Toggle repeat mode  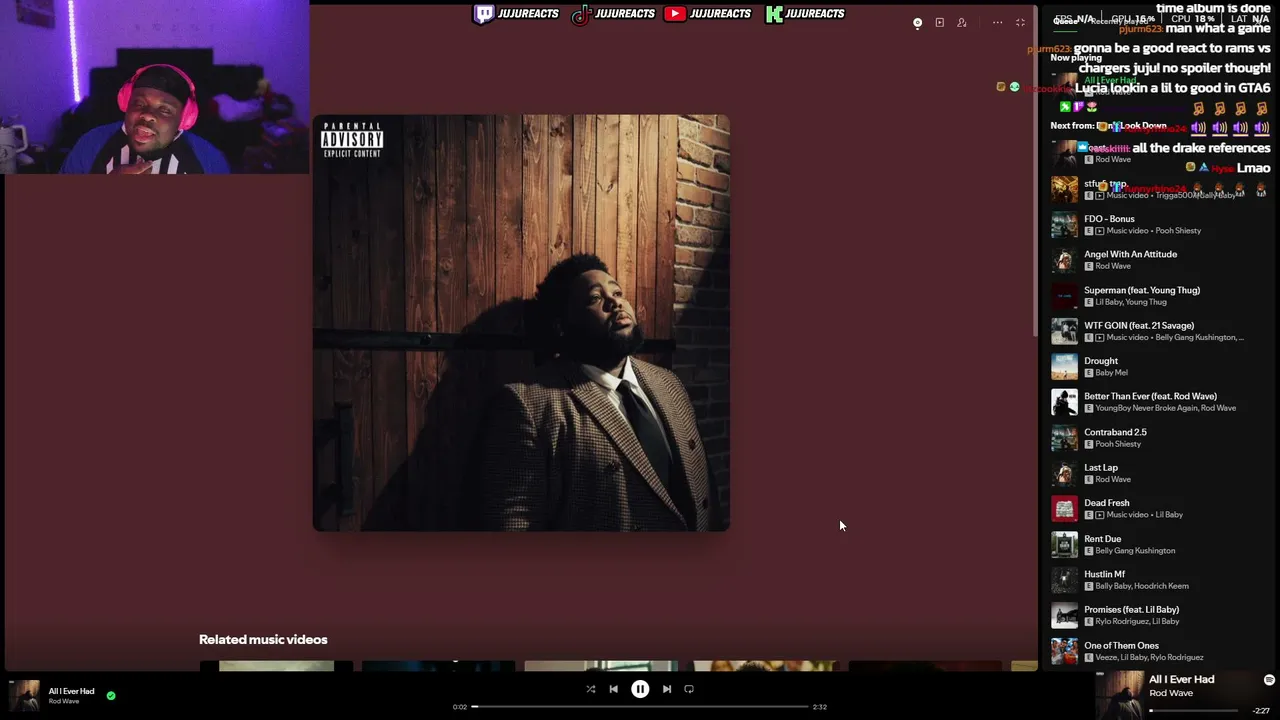[x=689, y=689]
